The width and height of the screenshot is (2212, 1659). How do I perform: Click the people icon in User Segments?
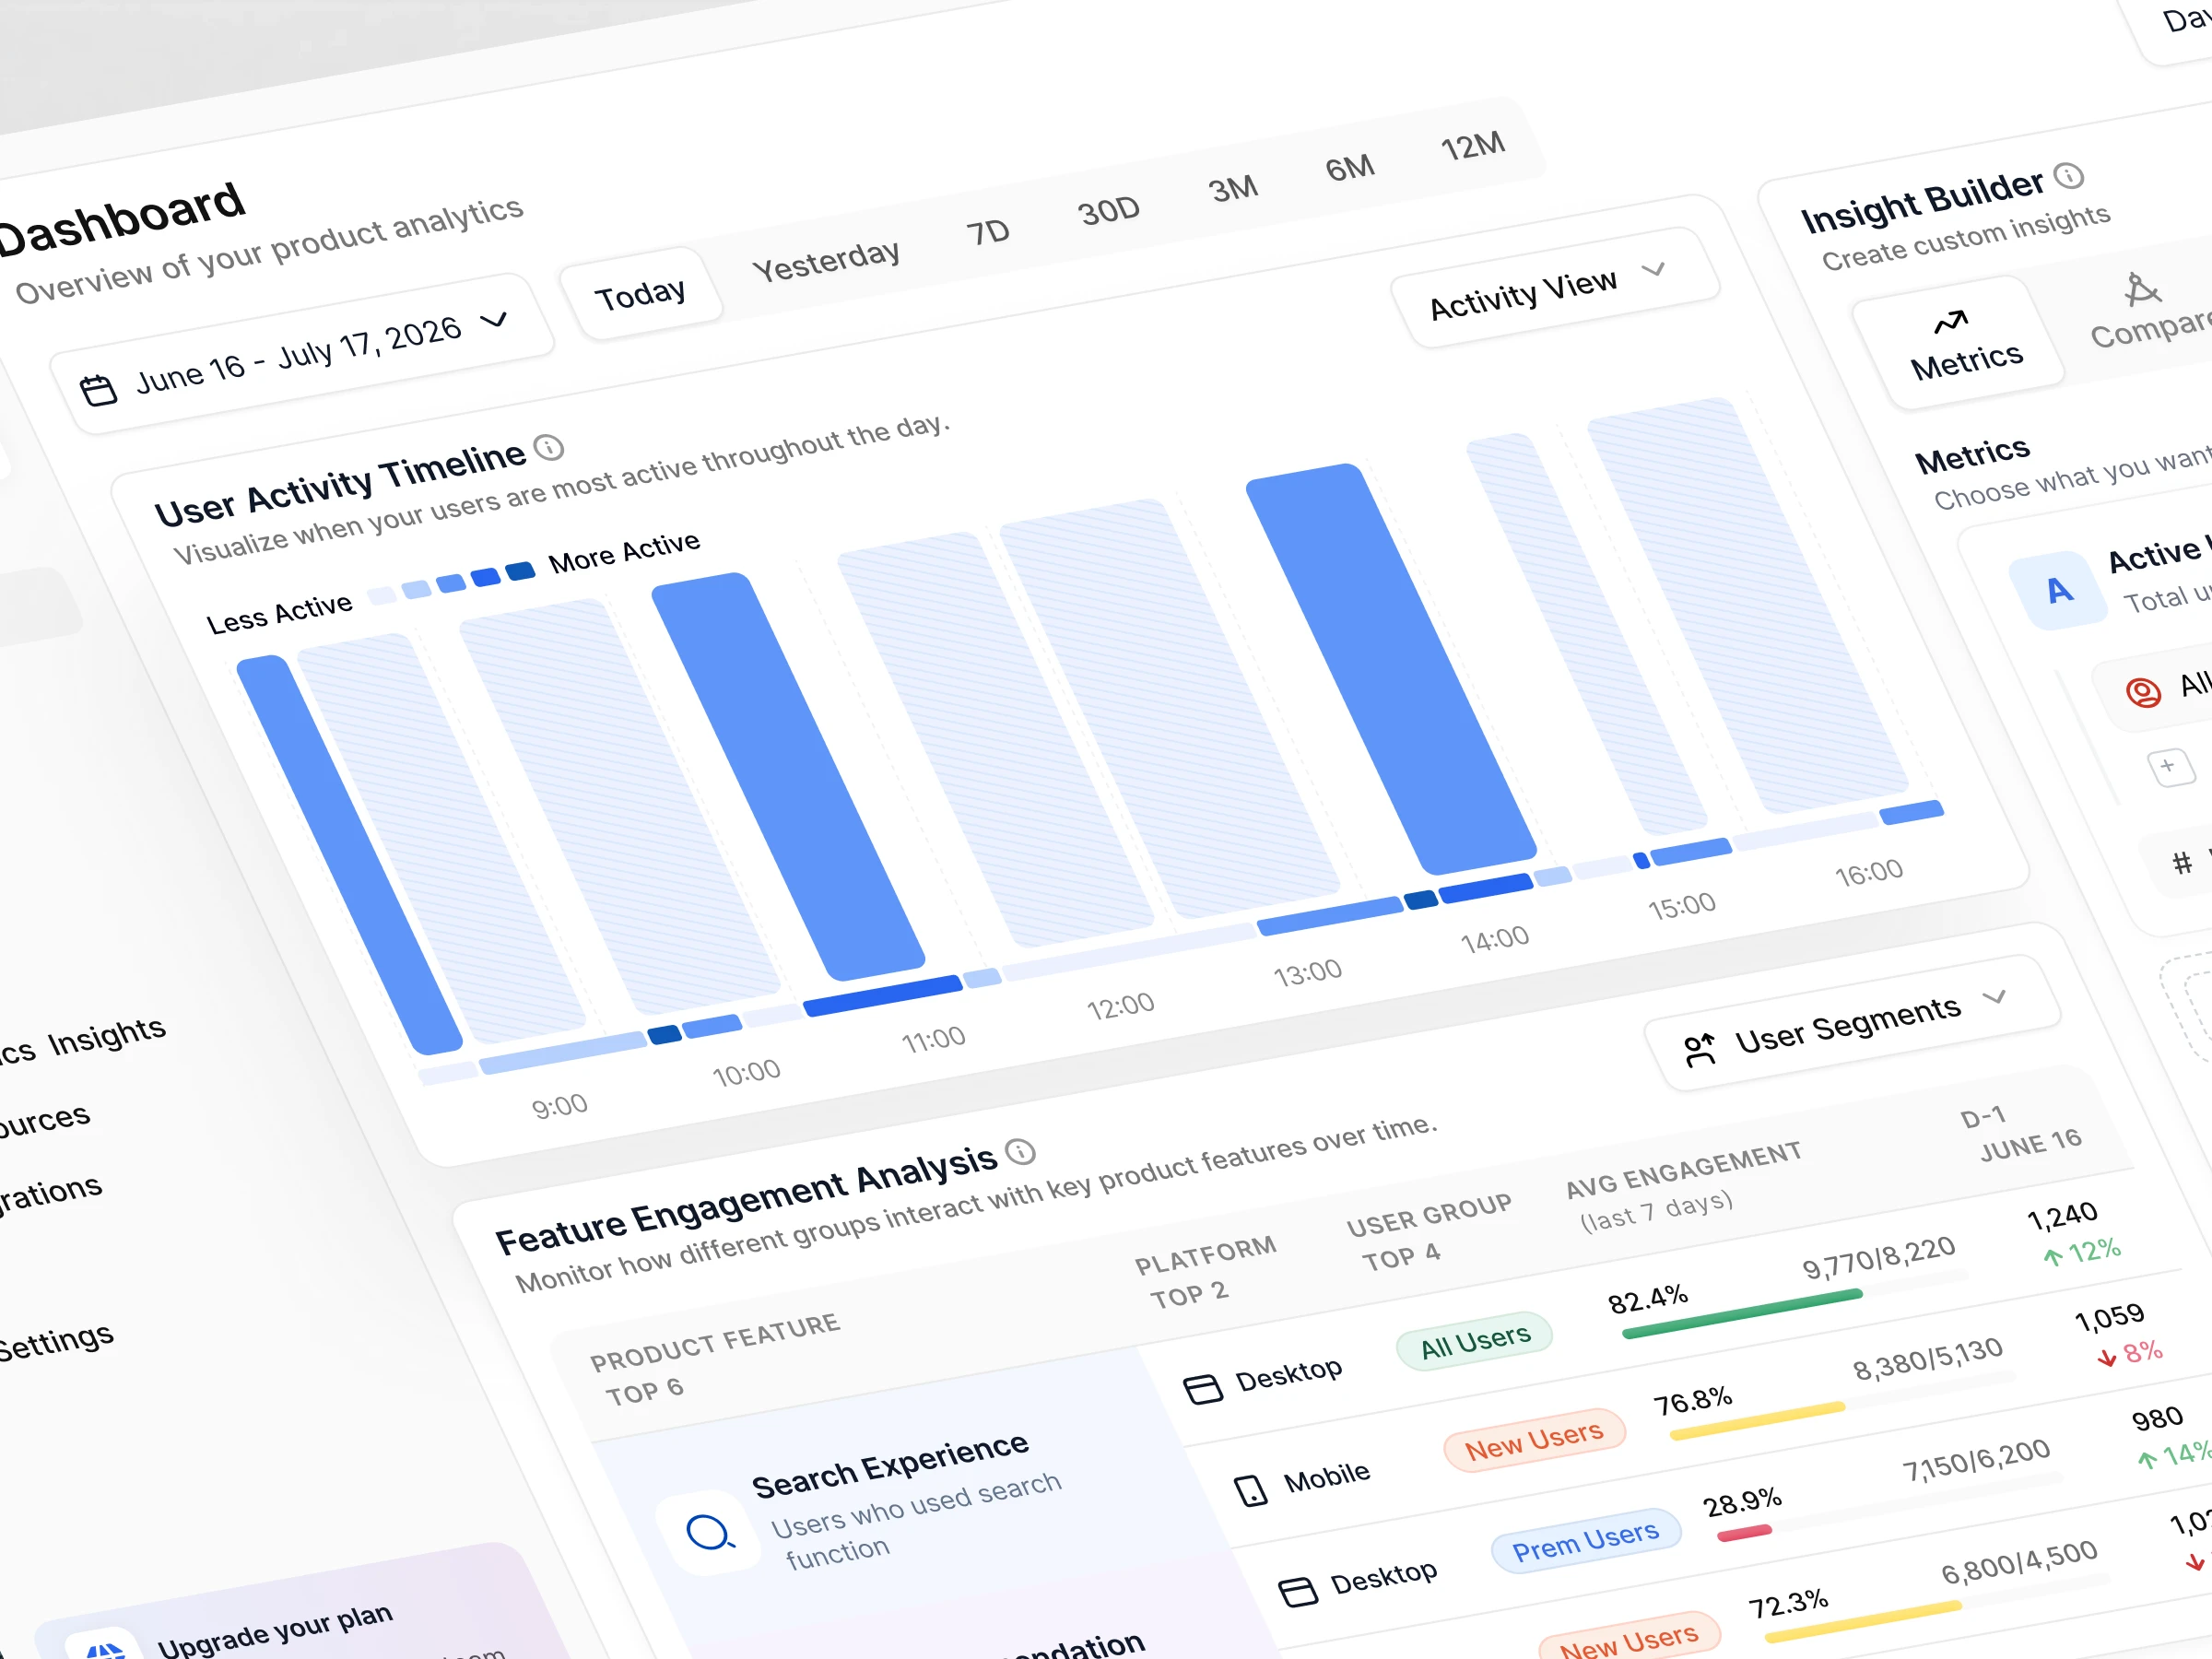[x=1699, y=1050]
